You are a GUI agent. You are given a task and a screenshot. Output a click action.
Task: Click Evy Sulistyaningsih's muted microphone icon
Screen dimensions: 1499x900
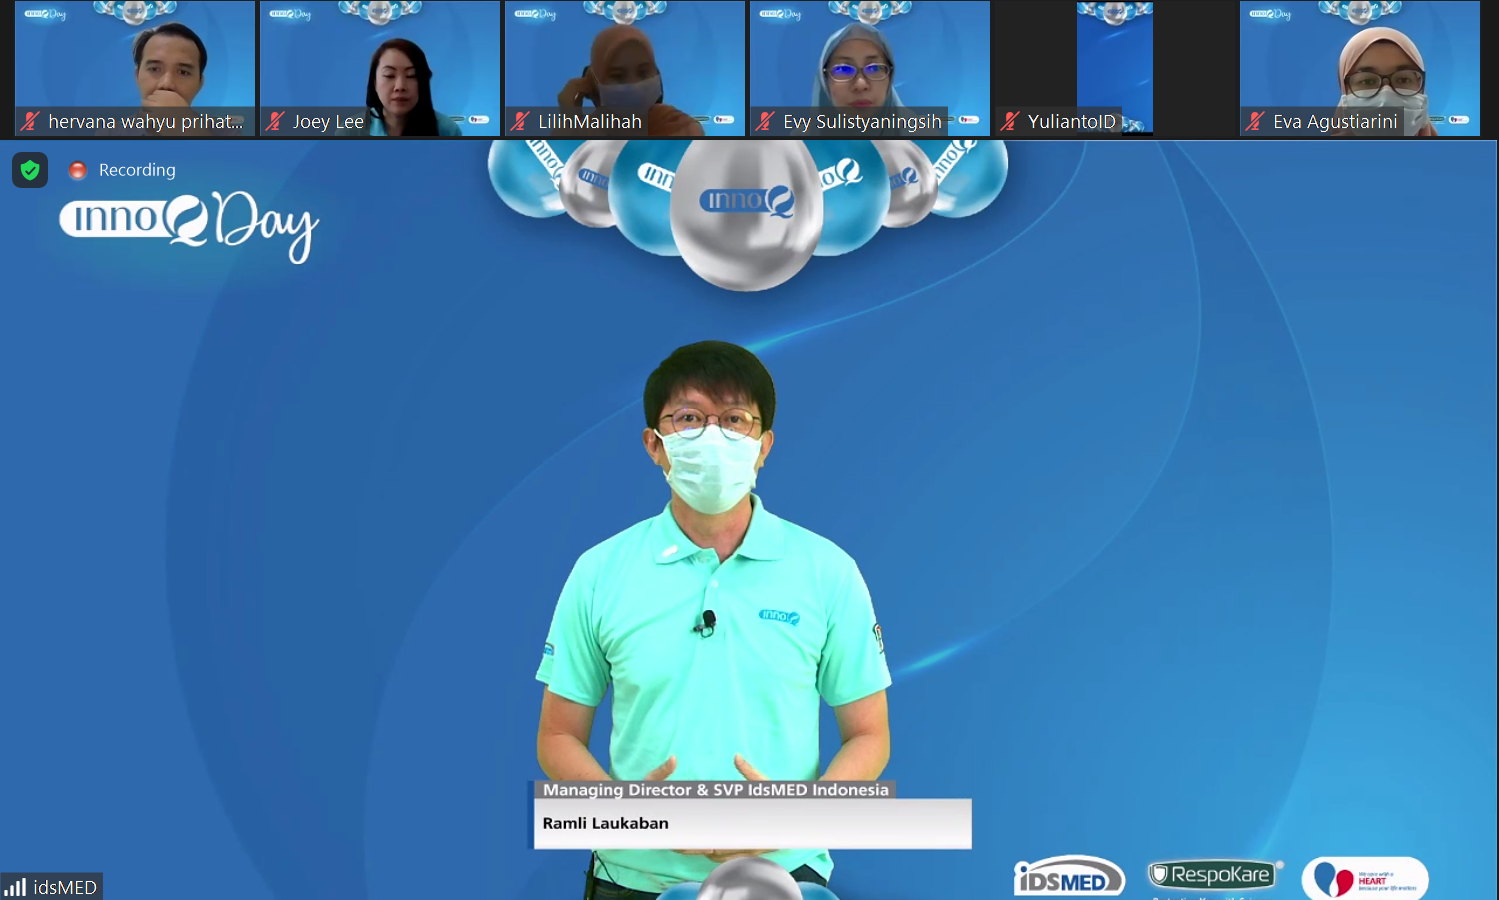(x=765, y=122)
